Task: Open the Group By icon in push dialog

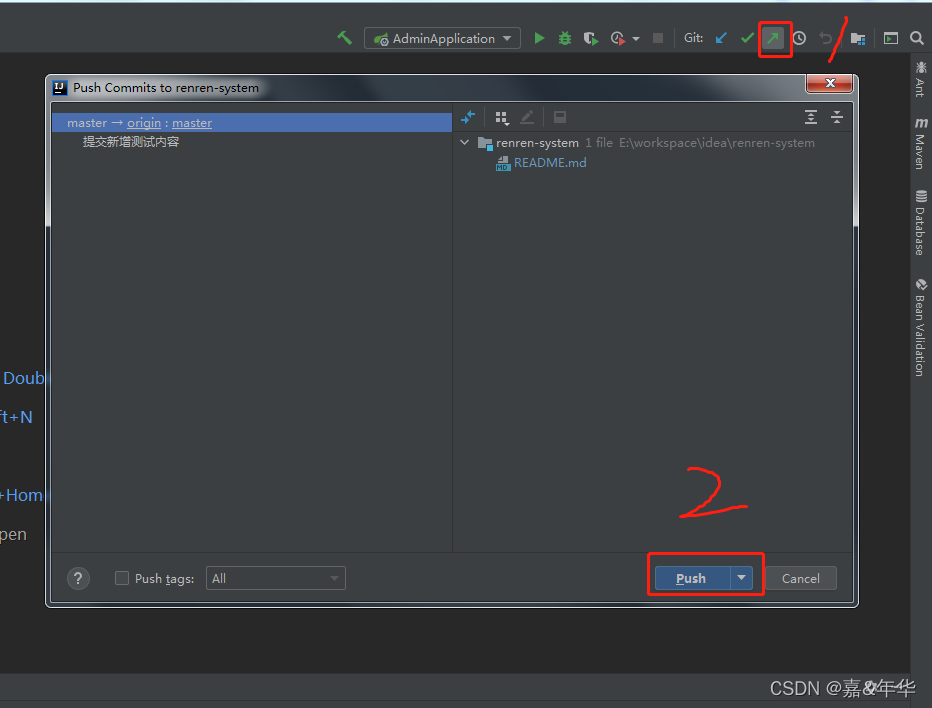Action: tap(502, 118)
